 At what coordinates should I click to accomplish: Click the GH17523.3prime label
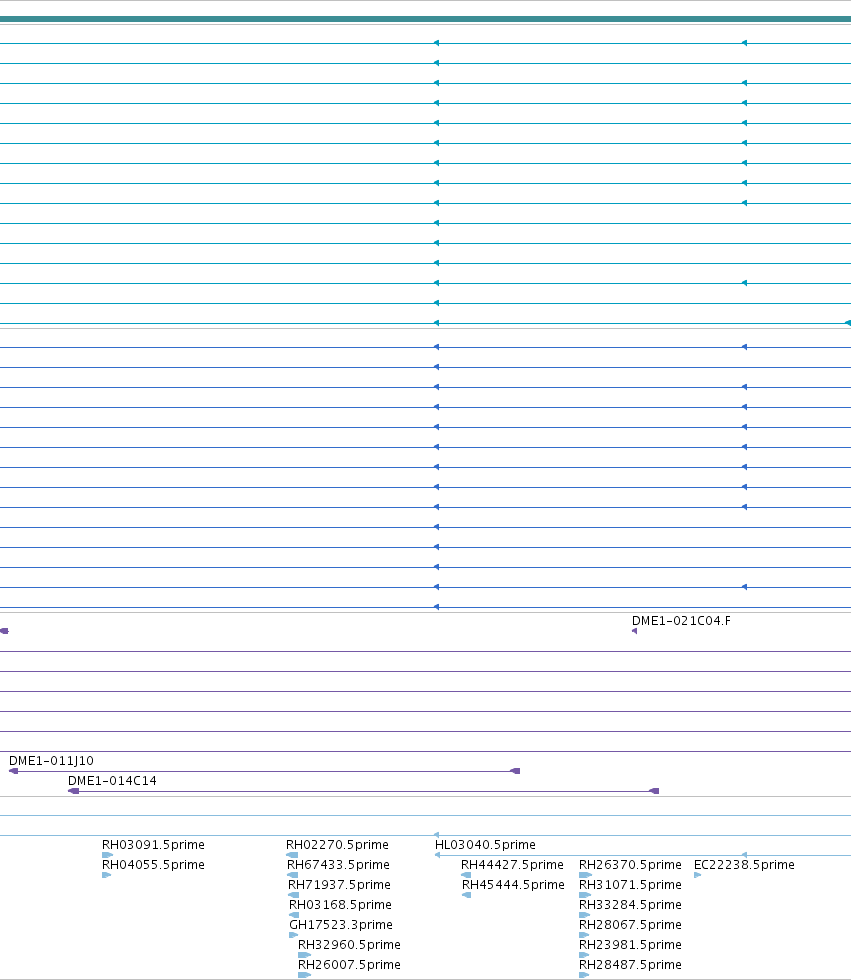pos(341,924)
